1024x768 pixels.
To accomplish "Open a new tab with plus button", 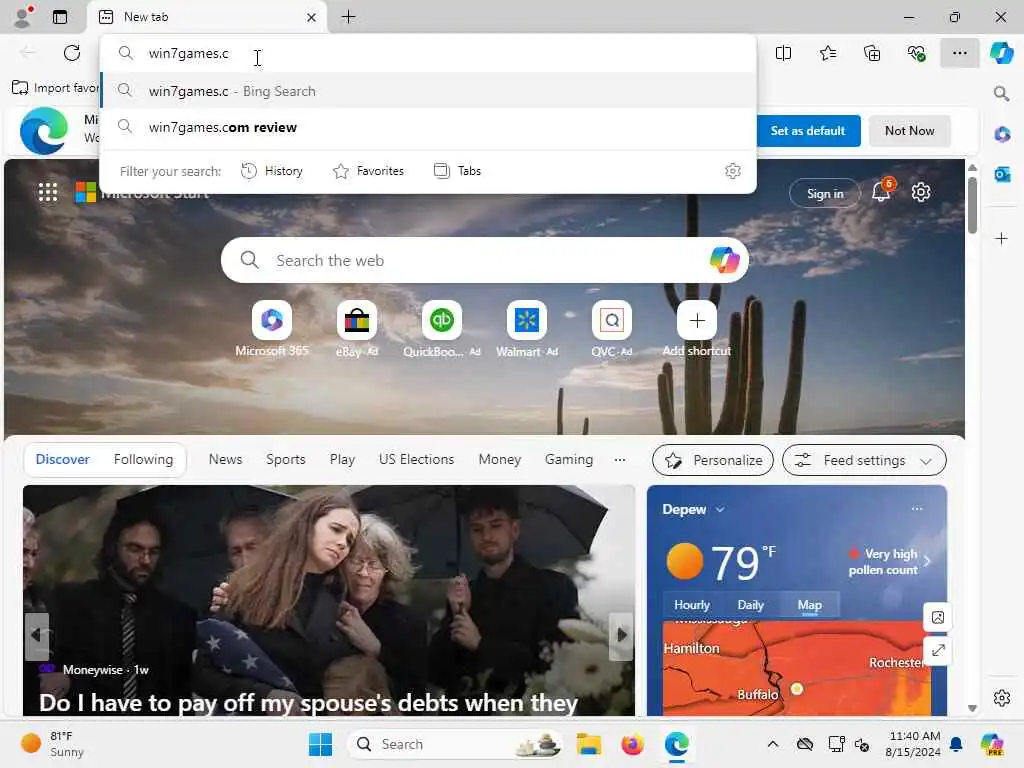I will [349, 17].
